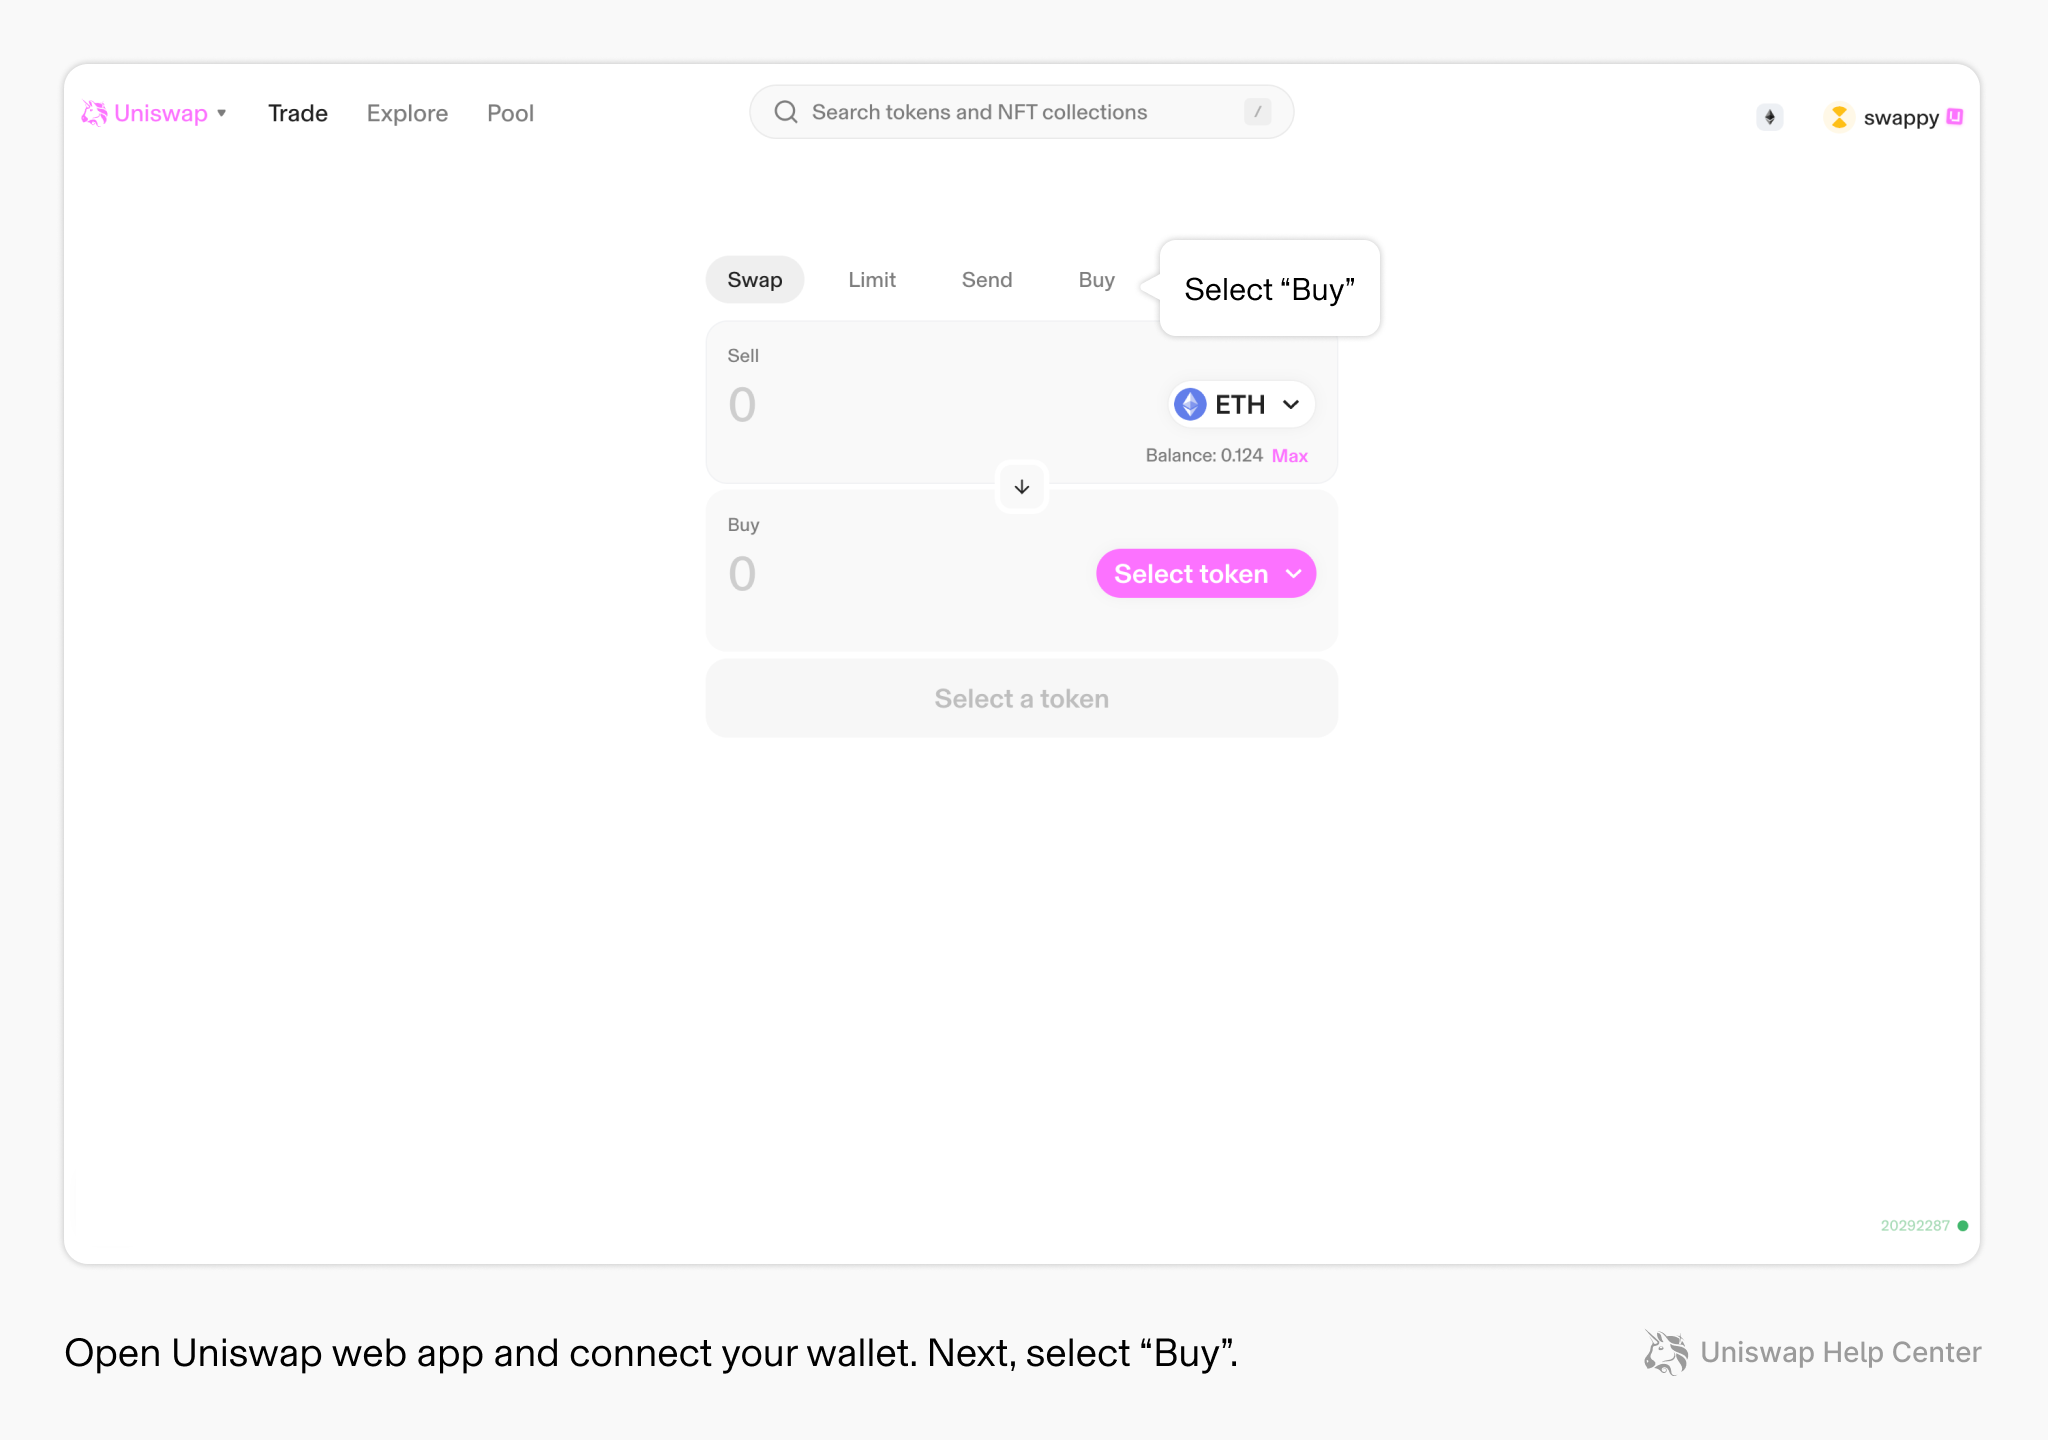Click the Max balance link
The image size is (2048, 1440).
click(1289, 456)
